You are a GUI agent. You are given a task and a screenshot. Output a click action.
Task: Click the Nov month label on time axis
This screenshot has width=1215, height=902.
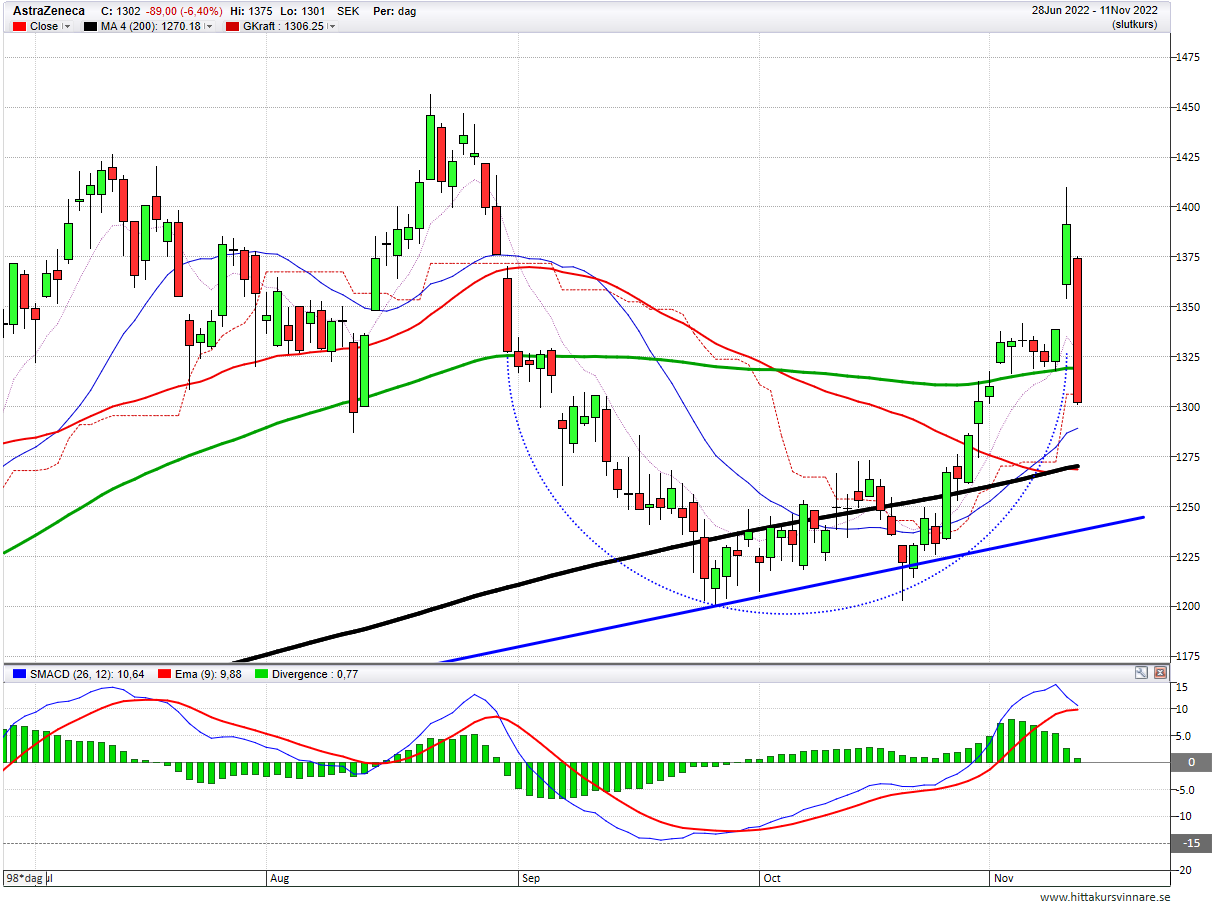(1003, 878)
